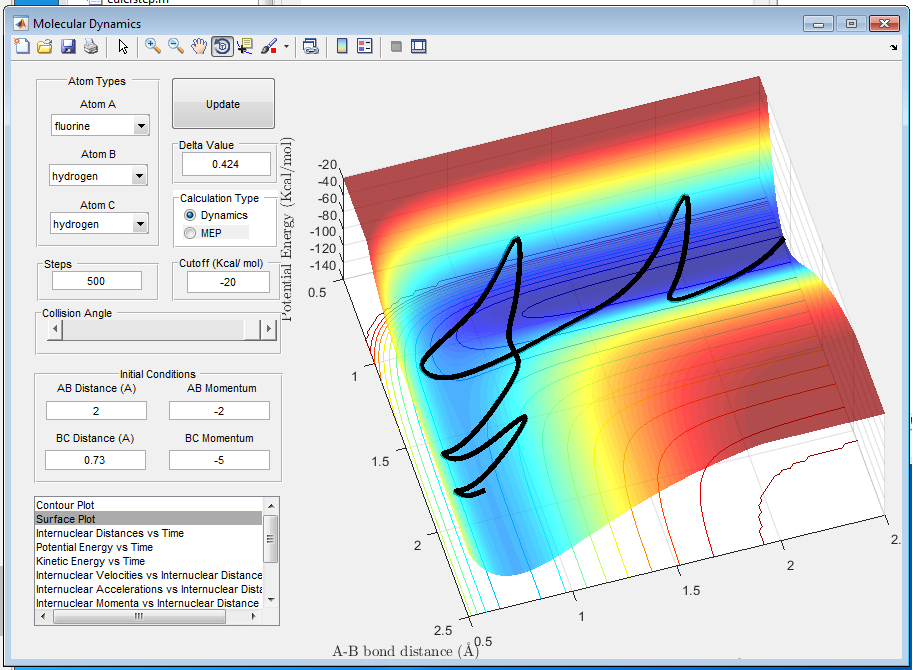Insert a colorbar from the toolbar
The height and width of the screenshot is (670, 913).
coord(342,46)
